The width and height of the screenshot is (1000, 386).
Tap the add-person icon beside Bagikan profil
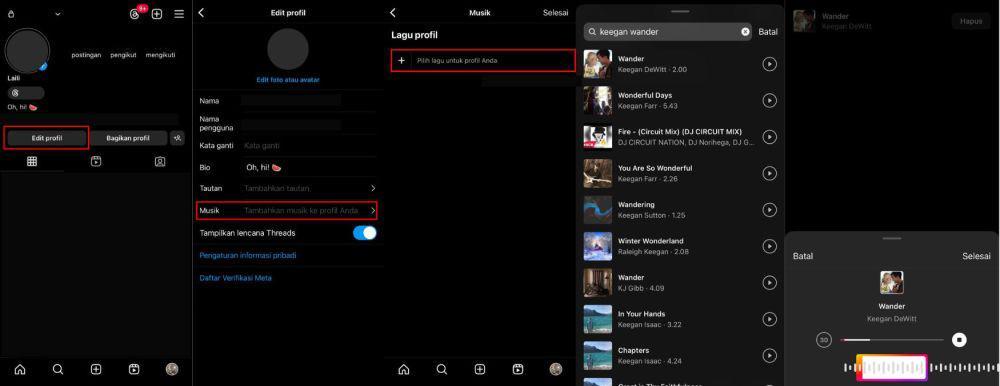tap(177, 138)
